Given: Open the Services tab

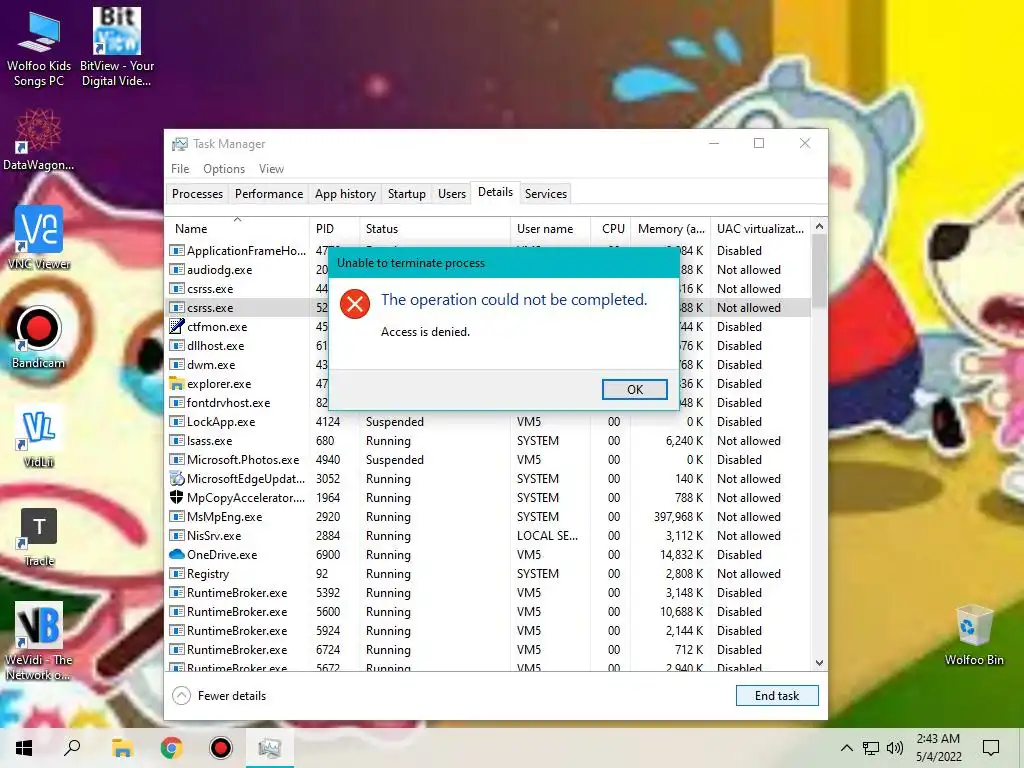Looking at the screenshot, I should click(x=546, y=194).
